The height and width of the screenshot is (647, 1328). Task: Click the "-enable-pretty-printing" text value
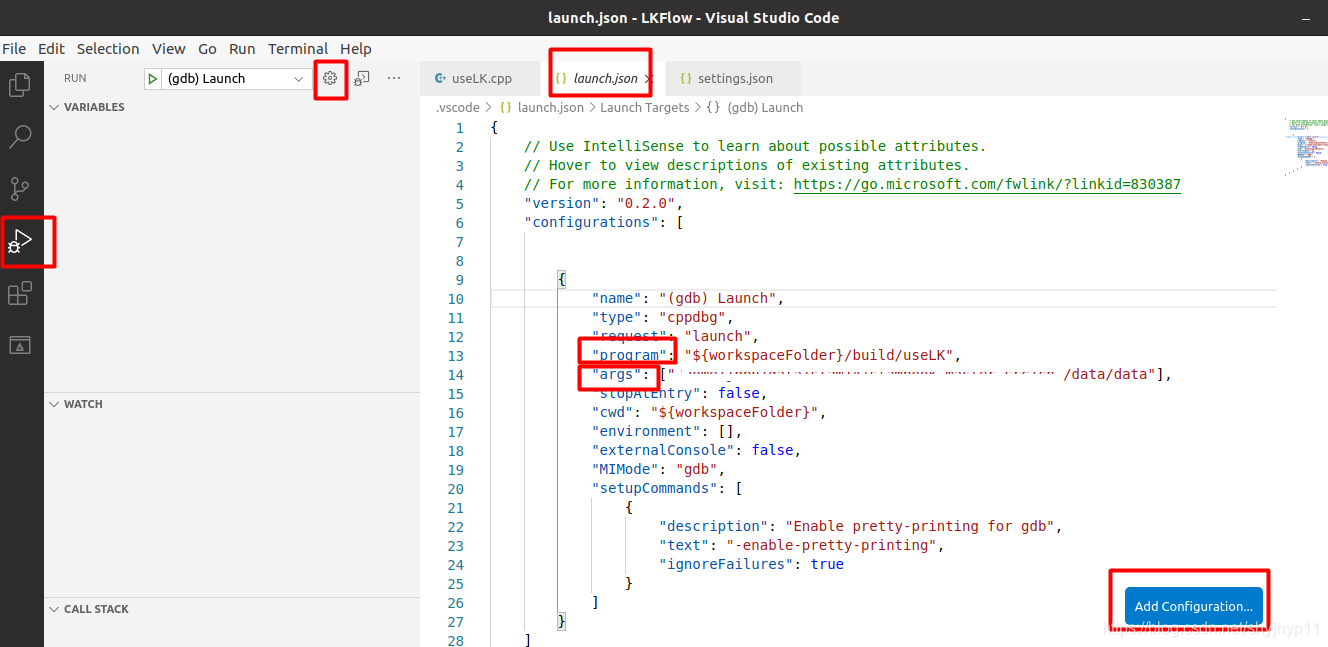(x=831, y=545)
